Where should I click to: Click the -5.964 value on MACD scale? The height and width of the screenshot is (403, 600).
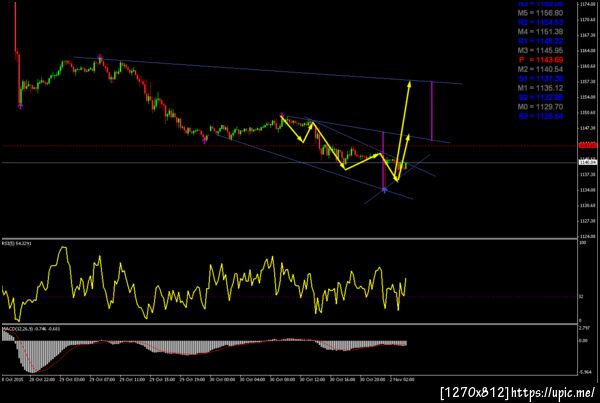coord(586,372)
